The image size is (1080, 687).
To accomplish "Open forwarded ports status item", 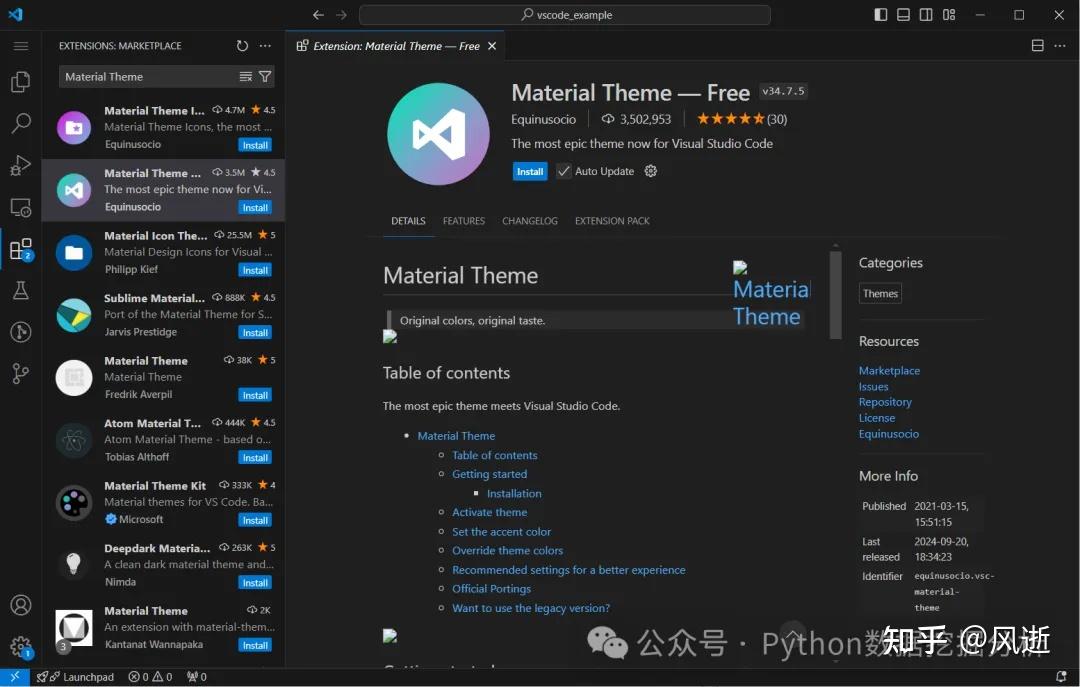I will click(x=196, y=677).
